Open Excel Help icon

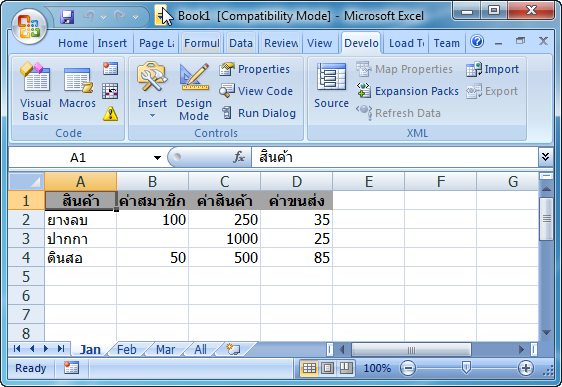tap(477, 42)
